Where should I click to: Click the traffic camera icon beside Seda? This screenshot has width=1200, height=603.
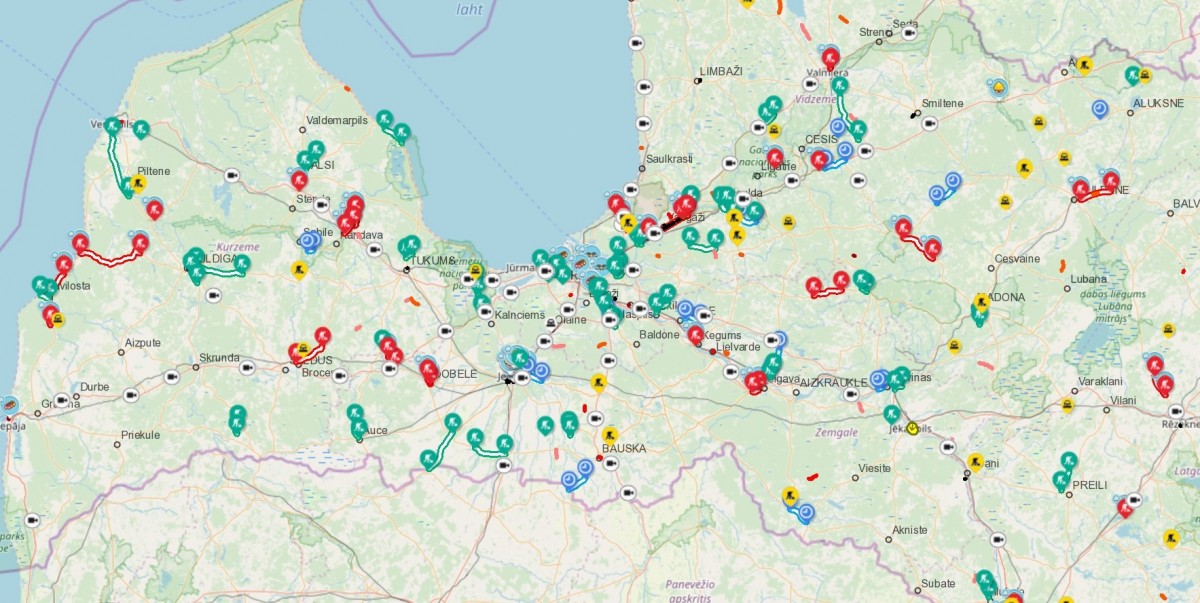point(909,33)
